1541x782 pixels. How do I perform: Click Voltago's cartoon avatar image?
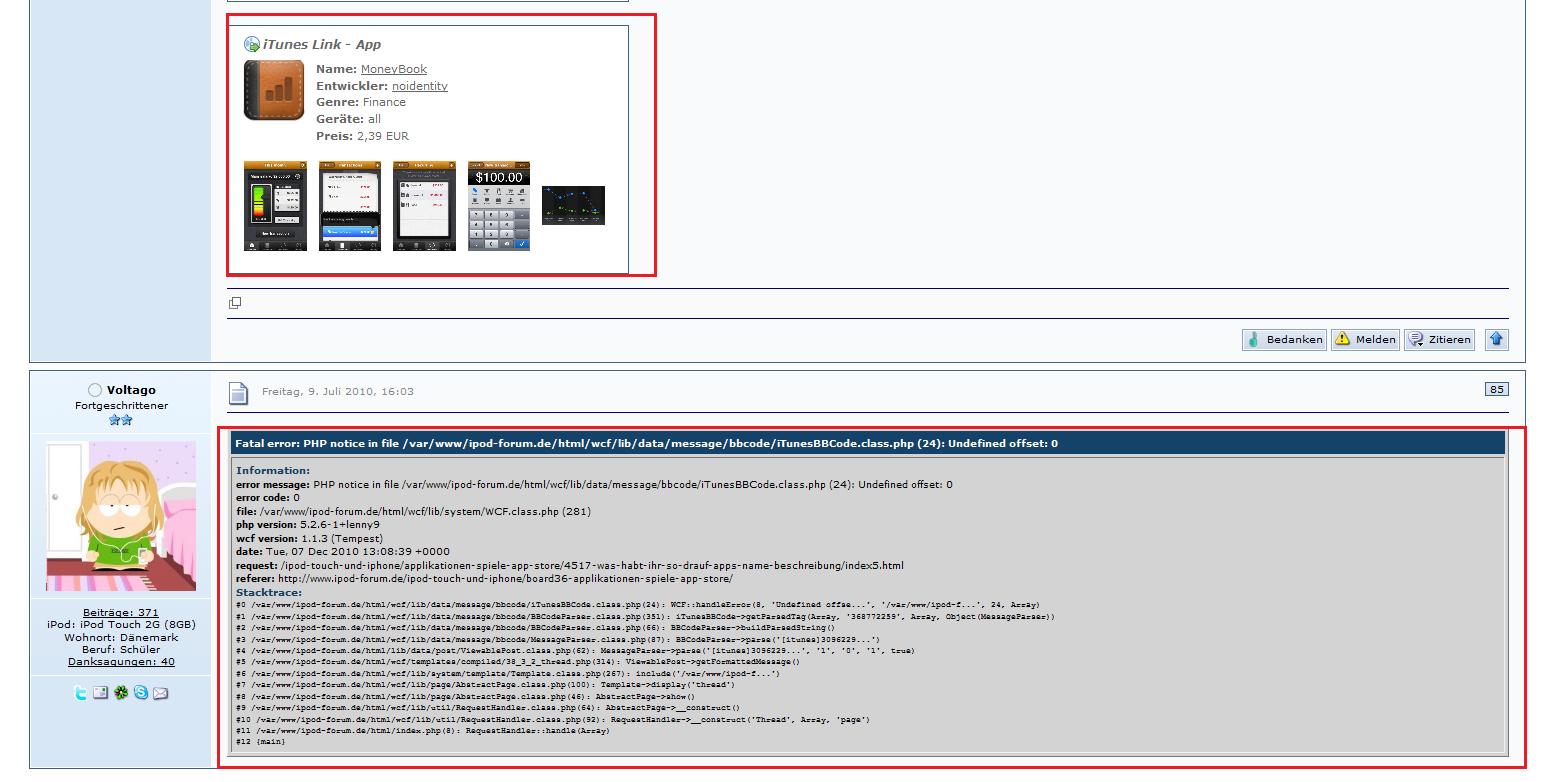pyautogui.click(x=121, y=516)
